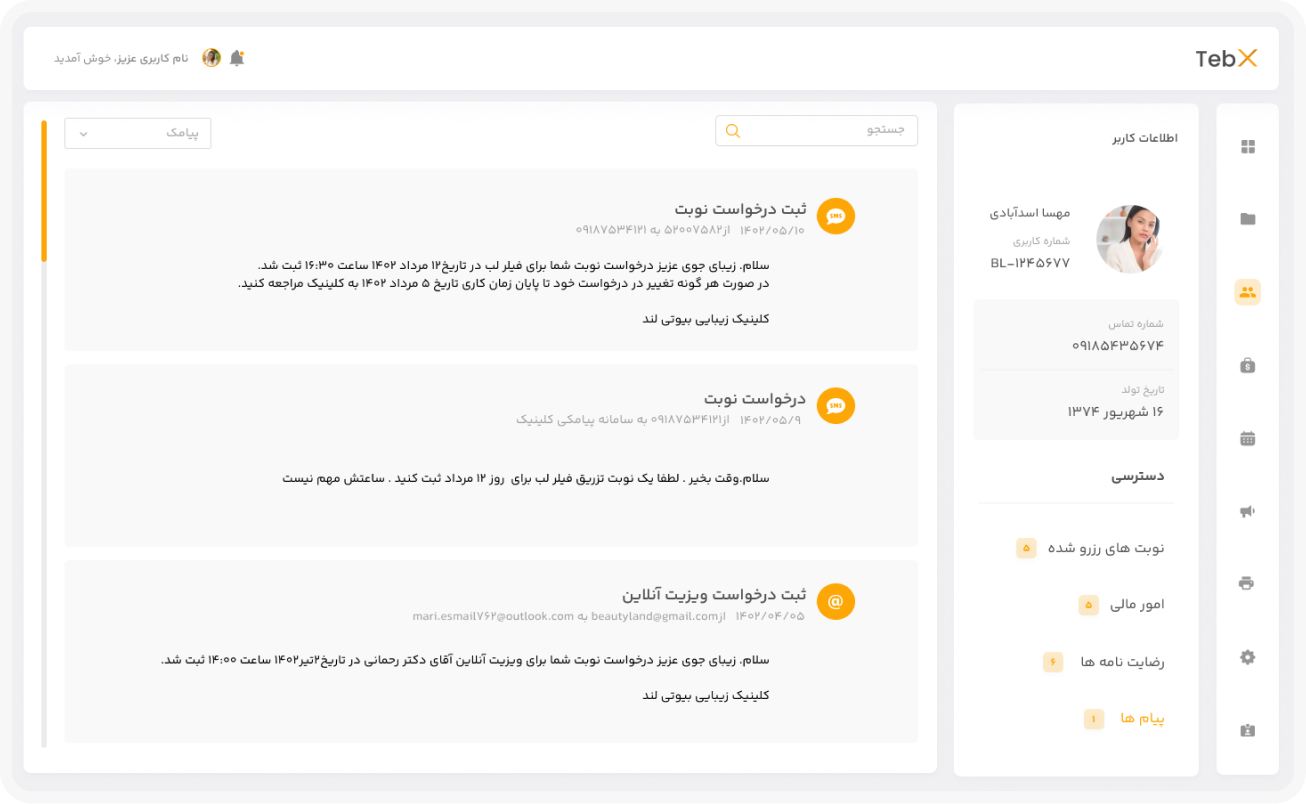Open the dashboard grid icon in sidebar
Viewport: 1306px width, 804px height.
tap(1247, 147)
